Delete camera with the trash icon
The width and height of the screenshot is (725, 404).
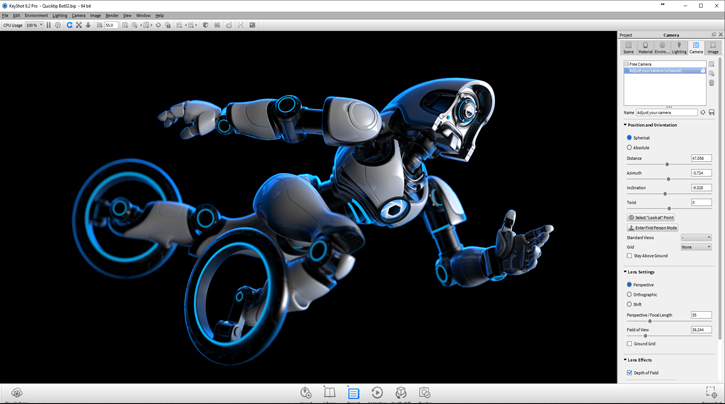pos(712,83)
